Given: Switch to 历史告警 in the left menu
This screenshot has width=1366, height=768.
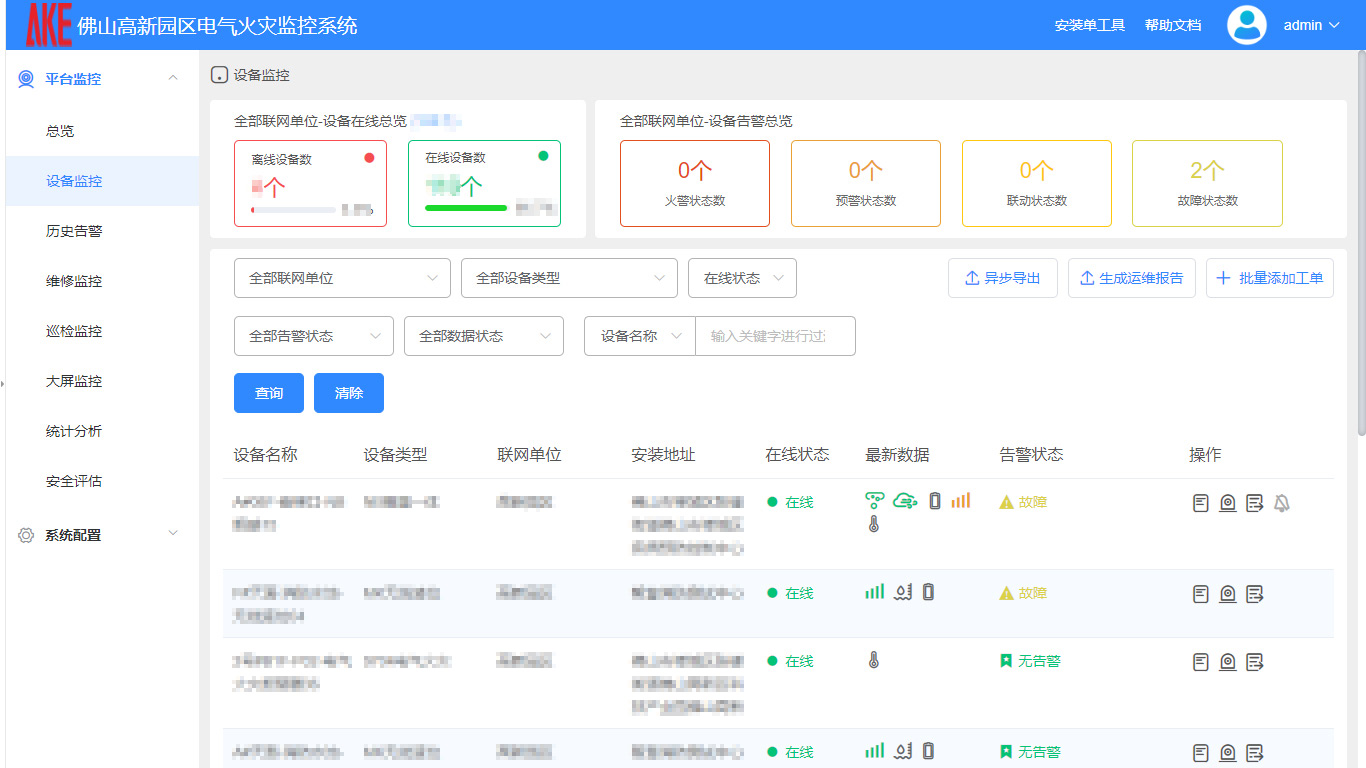Looking at the screenshot, I should pyautogui.click(x=60, y=231).
